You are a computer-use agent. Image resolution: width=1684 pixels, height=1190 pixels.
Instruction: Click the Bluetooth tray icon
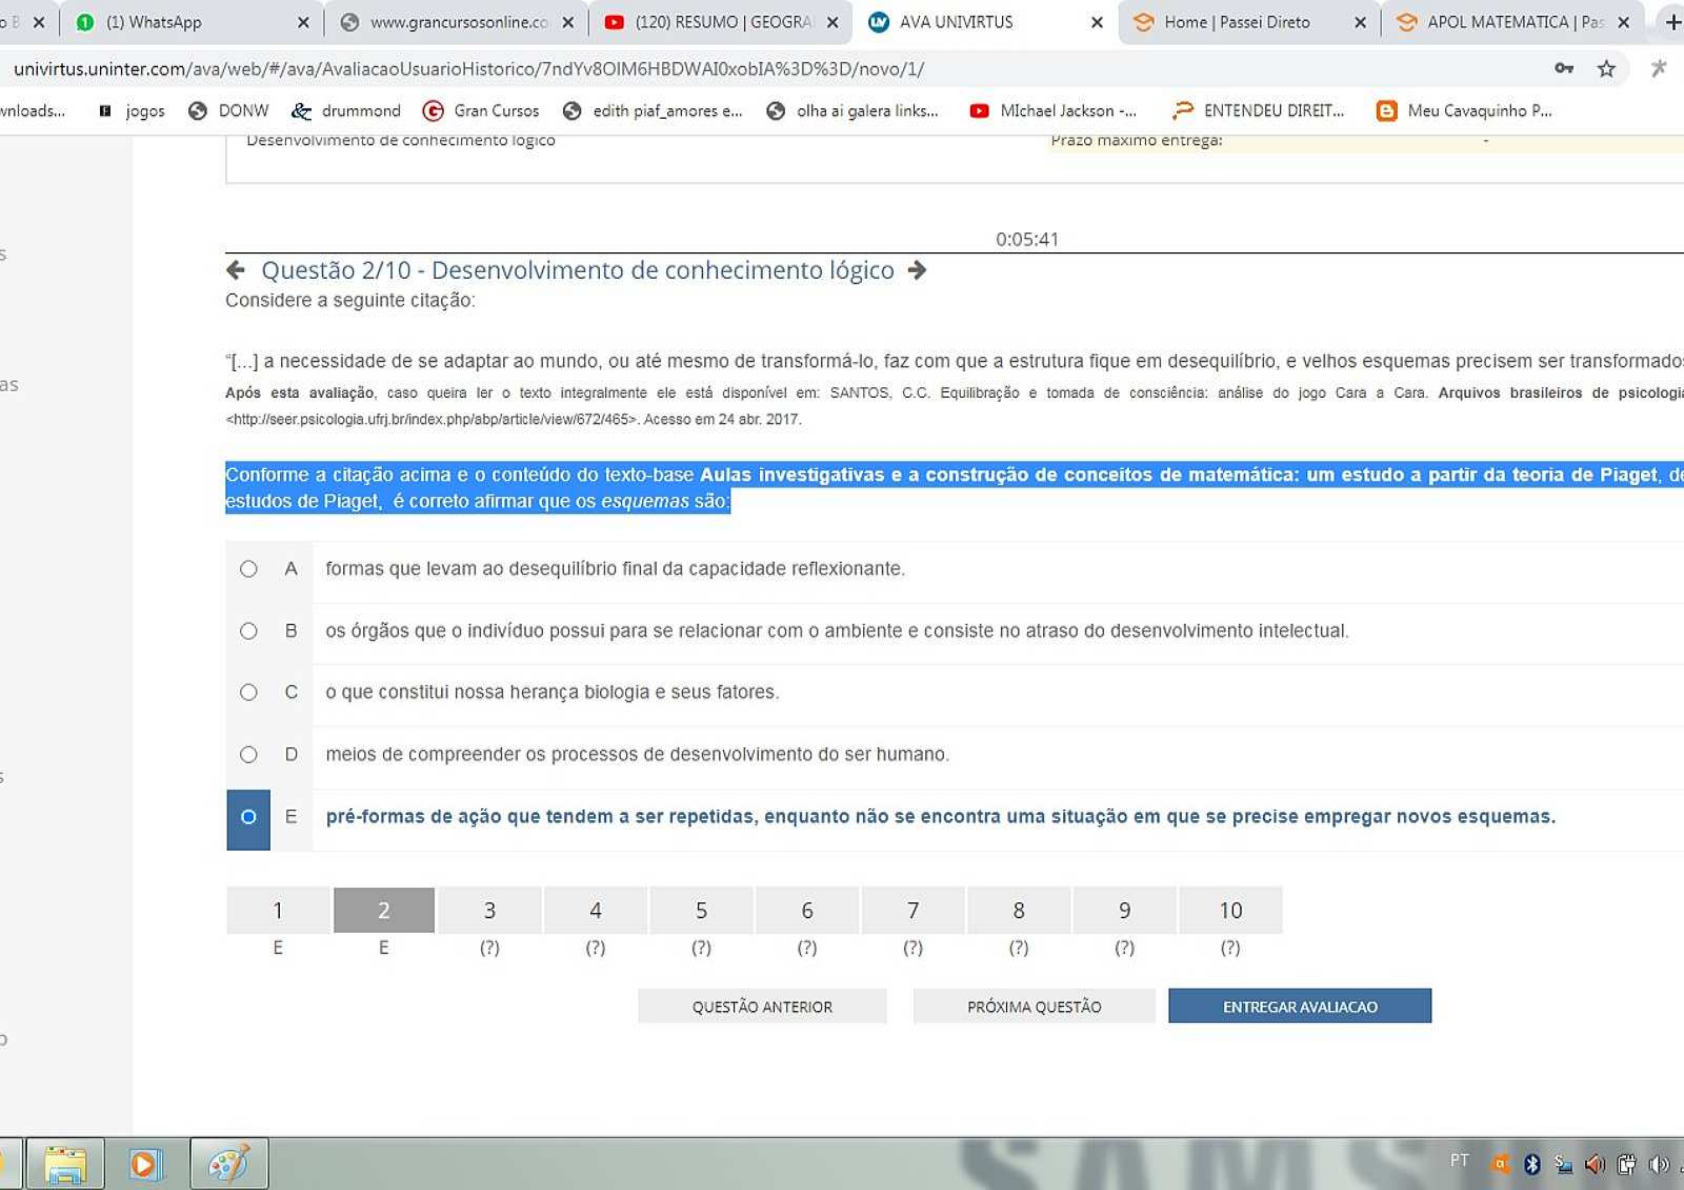pos(1531,1164)
